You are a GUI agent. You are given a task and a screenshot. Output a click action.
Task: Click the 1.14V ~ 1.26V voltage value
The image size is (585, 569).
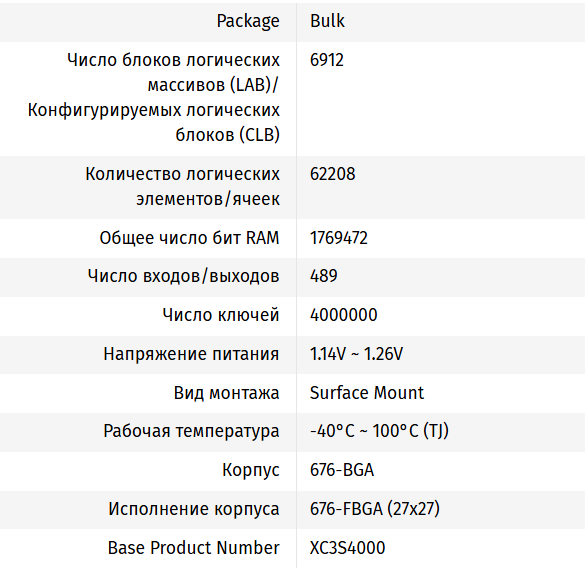[x=356, y=354]
